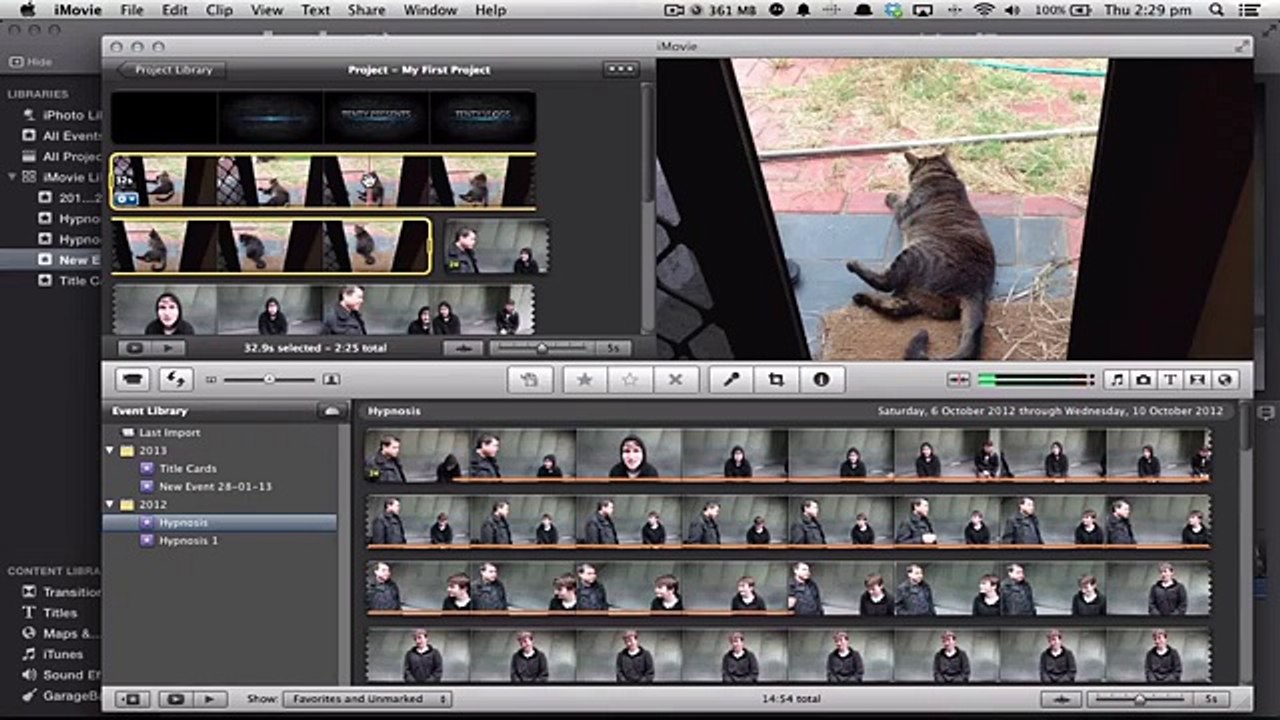Toggle the project timeline view button
This screenshot has height=720, width=1280.
pyautogui.click(x=621, y=70)
